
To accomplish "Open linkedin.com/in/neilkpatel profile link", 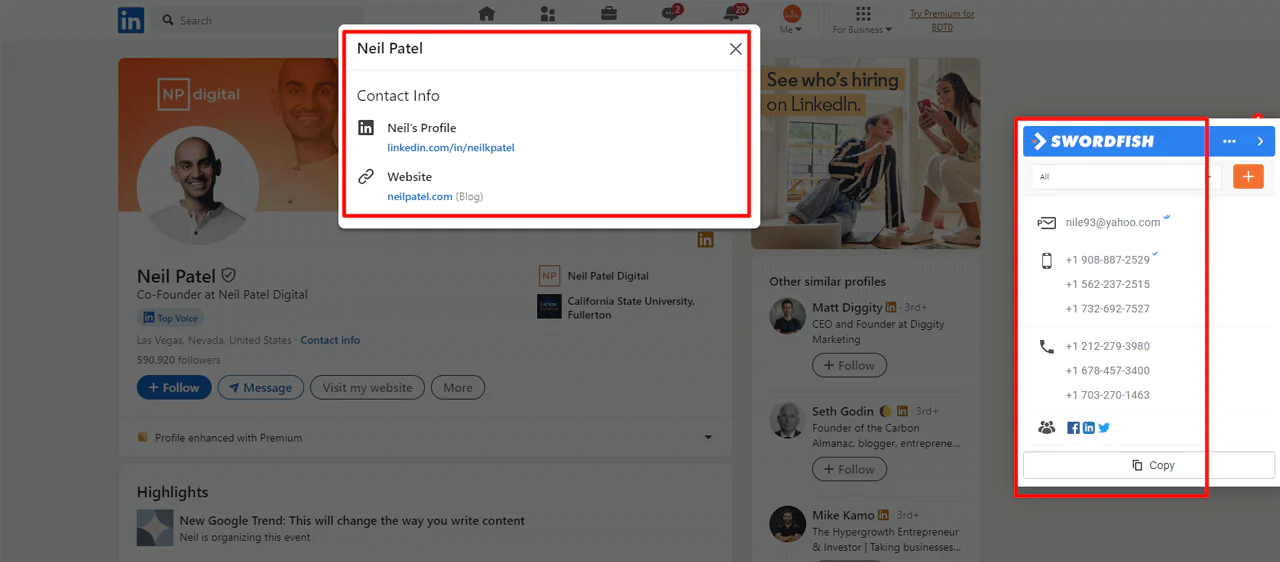I will click(x=451, y=148).
